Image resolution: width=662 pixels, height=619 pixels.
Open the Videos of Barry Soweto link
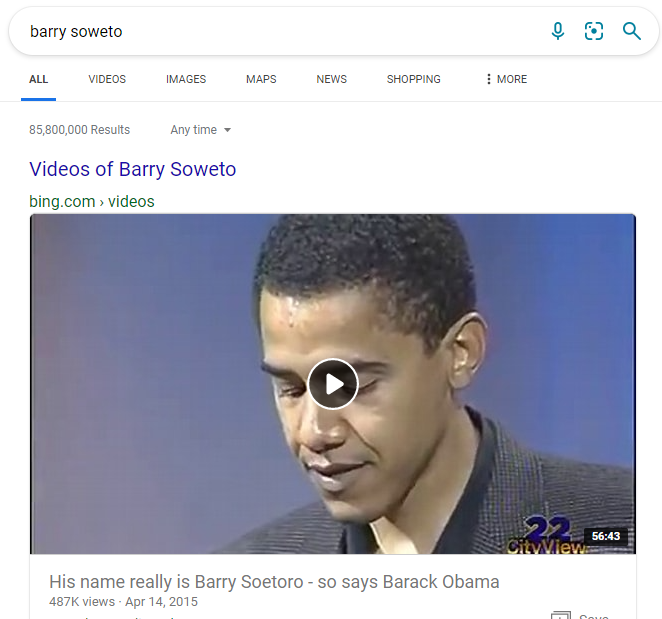coord(133,169)
